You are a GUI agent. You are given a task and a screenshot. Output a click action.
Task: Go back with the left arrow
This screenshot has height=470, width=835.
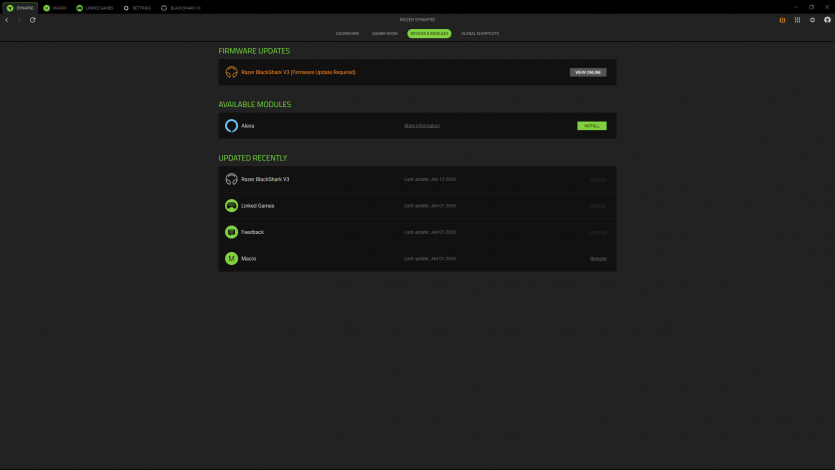[x=7, y=20]
